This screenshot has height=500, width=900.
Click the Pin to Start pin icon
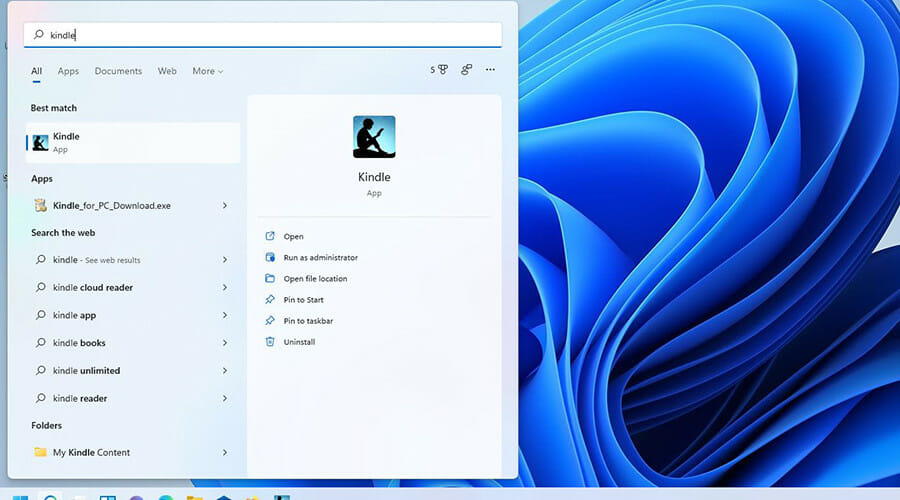point(270,300)
